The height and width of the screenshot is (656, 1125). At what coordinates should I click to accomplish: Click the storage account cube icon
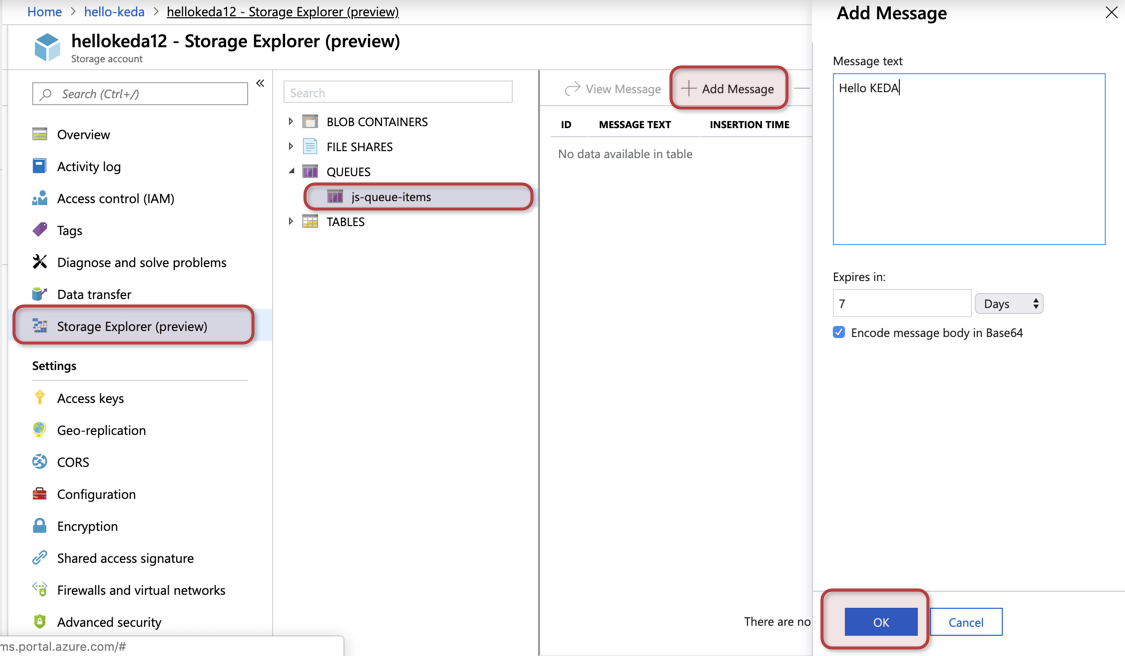[x=47, y=47]
